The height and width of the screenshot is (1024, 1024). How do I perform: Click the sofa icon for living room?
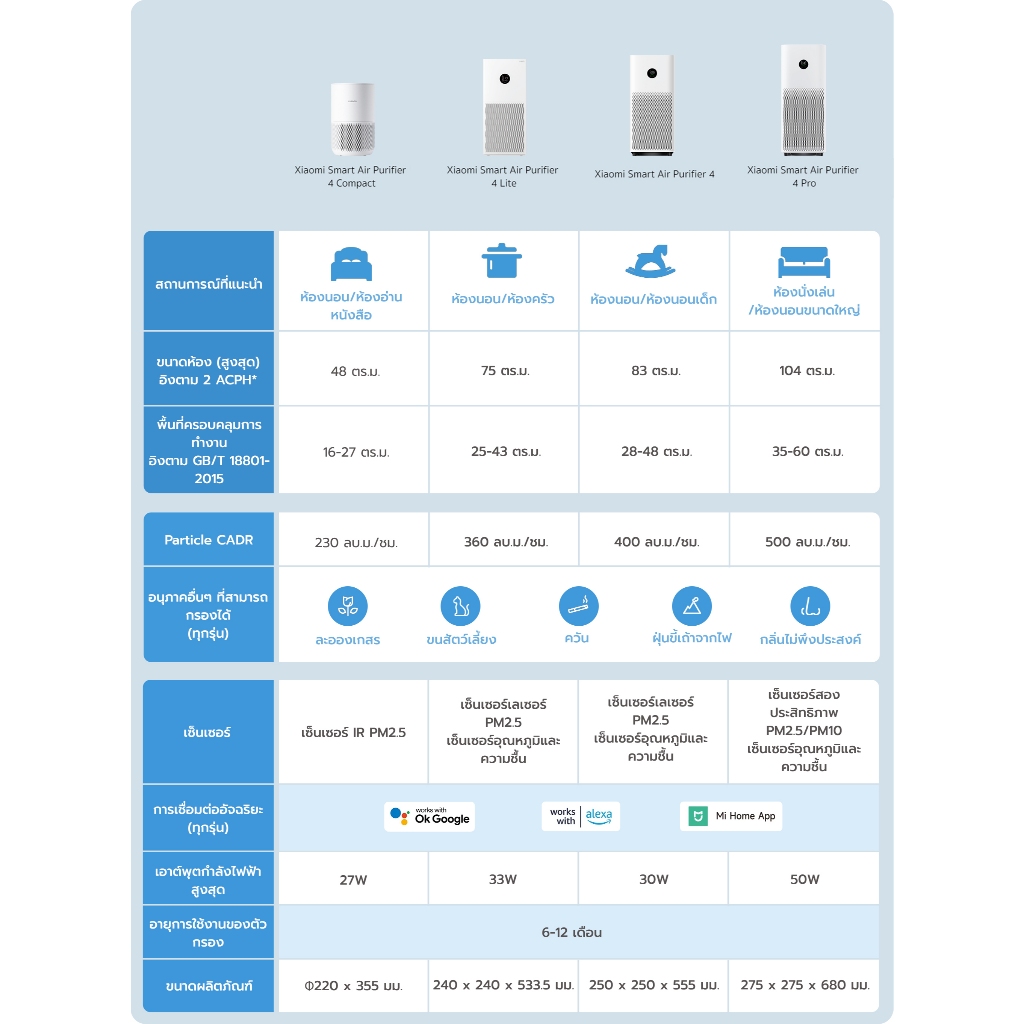(803, 261)
